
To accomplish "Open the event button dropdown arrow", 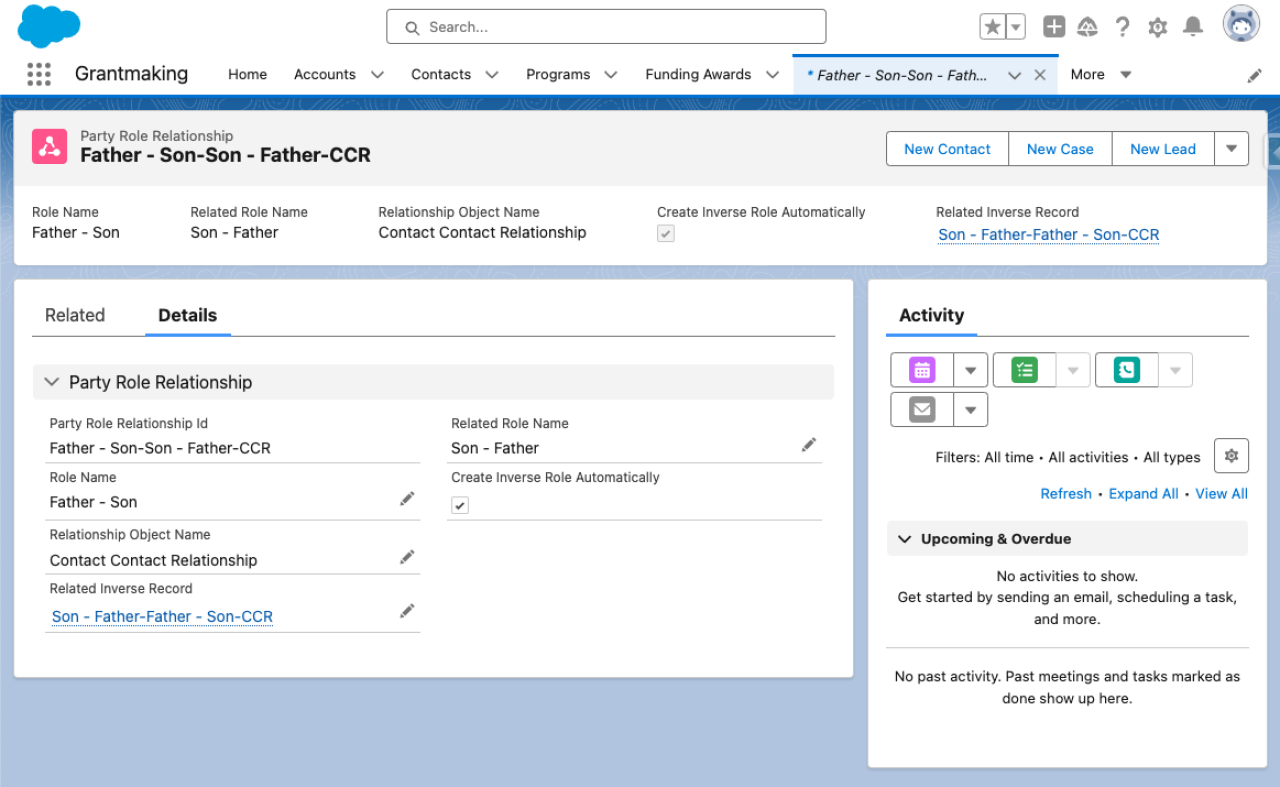I will (x=970, y=370).
